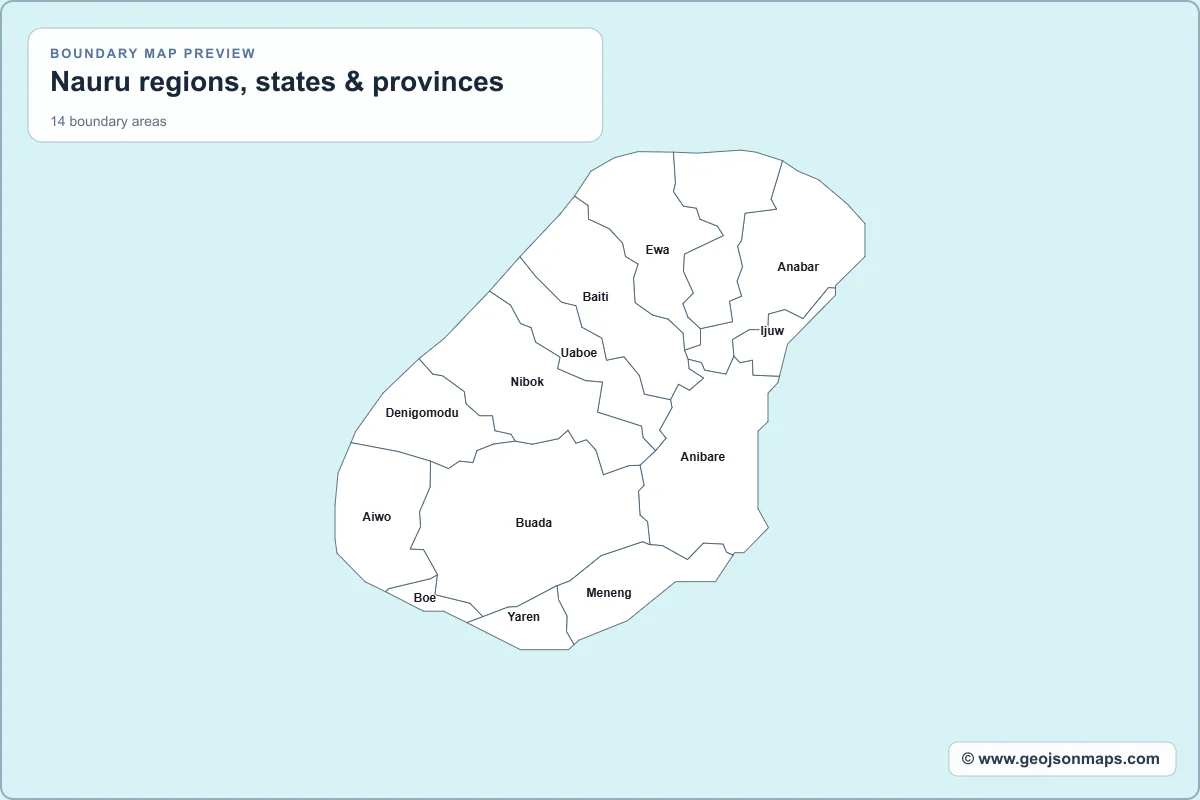The image size is (1200, 800).
Task: Select the Boe district label
Action: (x=425, y=598)
